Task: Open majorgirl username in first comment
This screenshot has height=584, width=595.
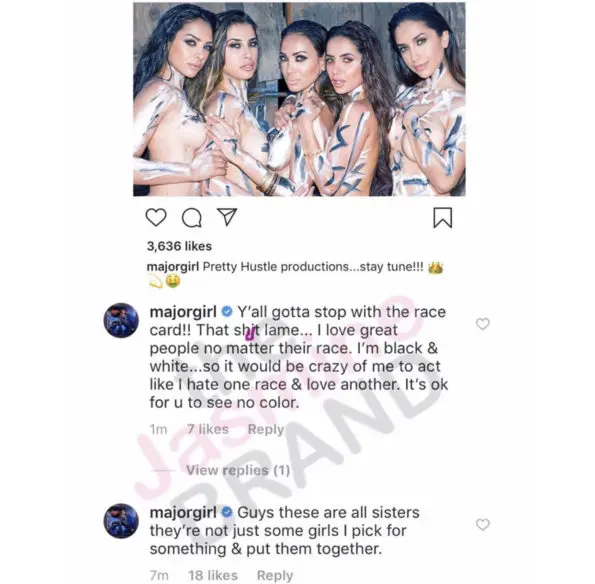Action: pyautogui.click(x=183, y=312)
